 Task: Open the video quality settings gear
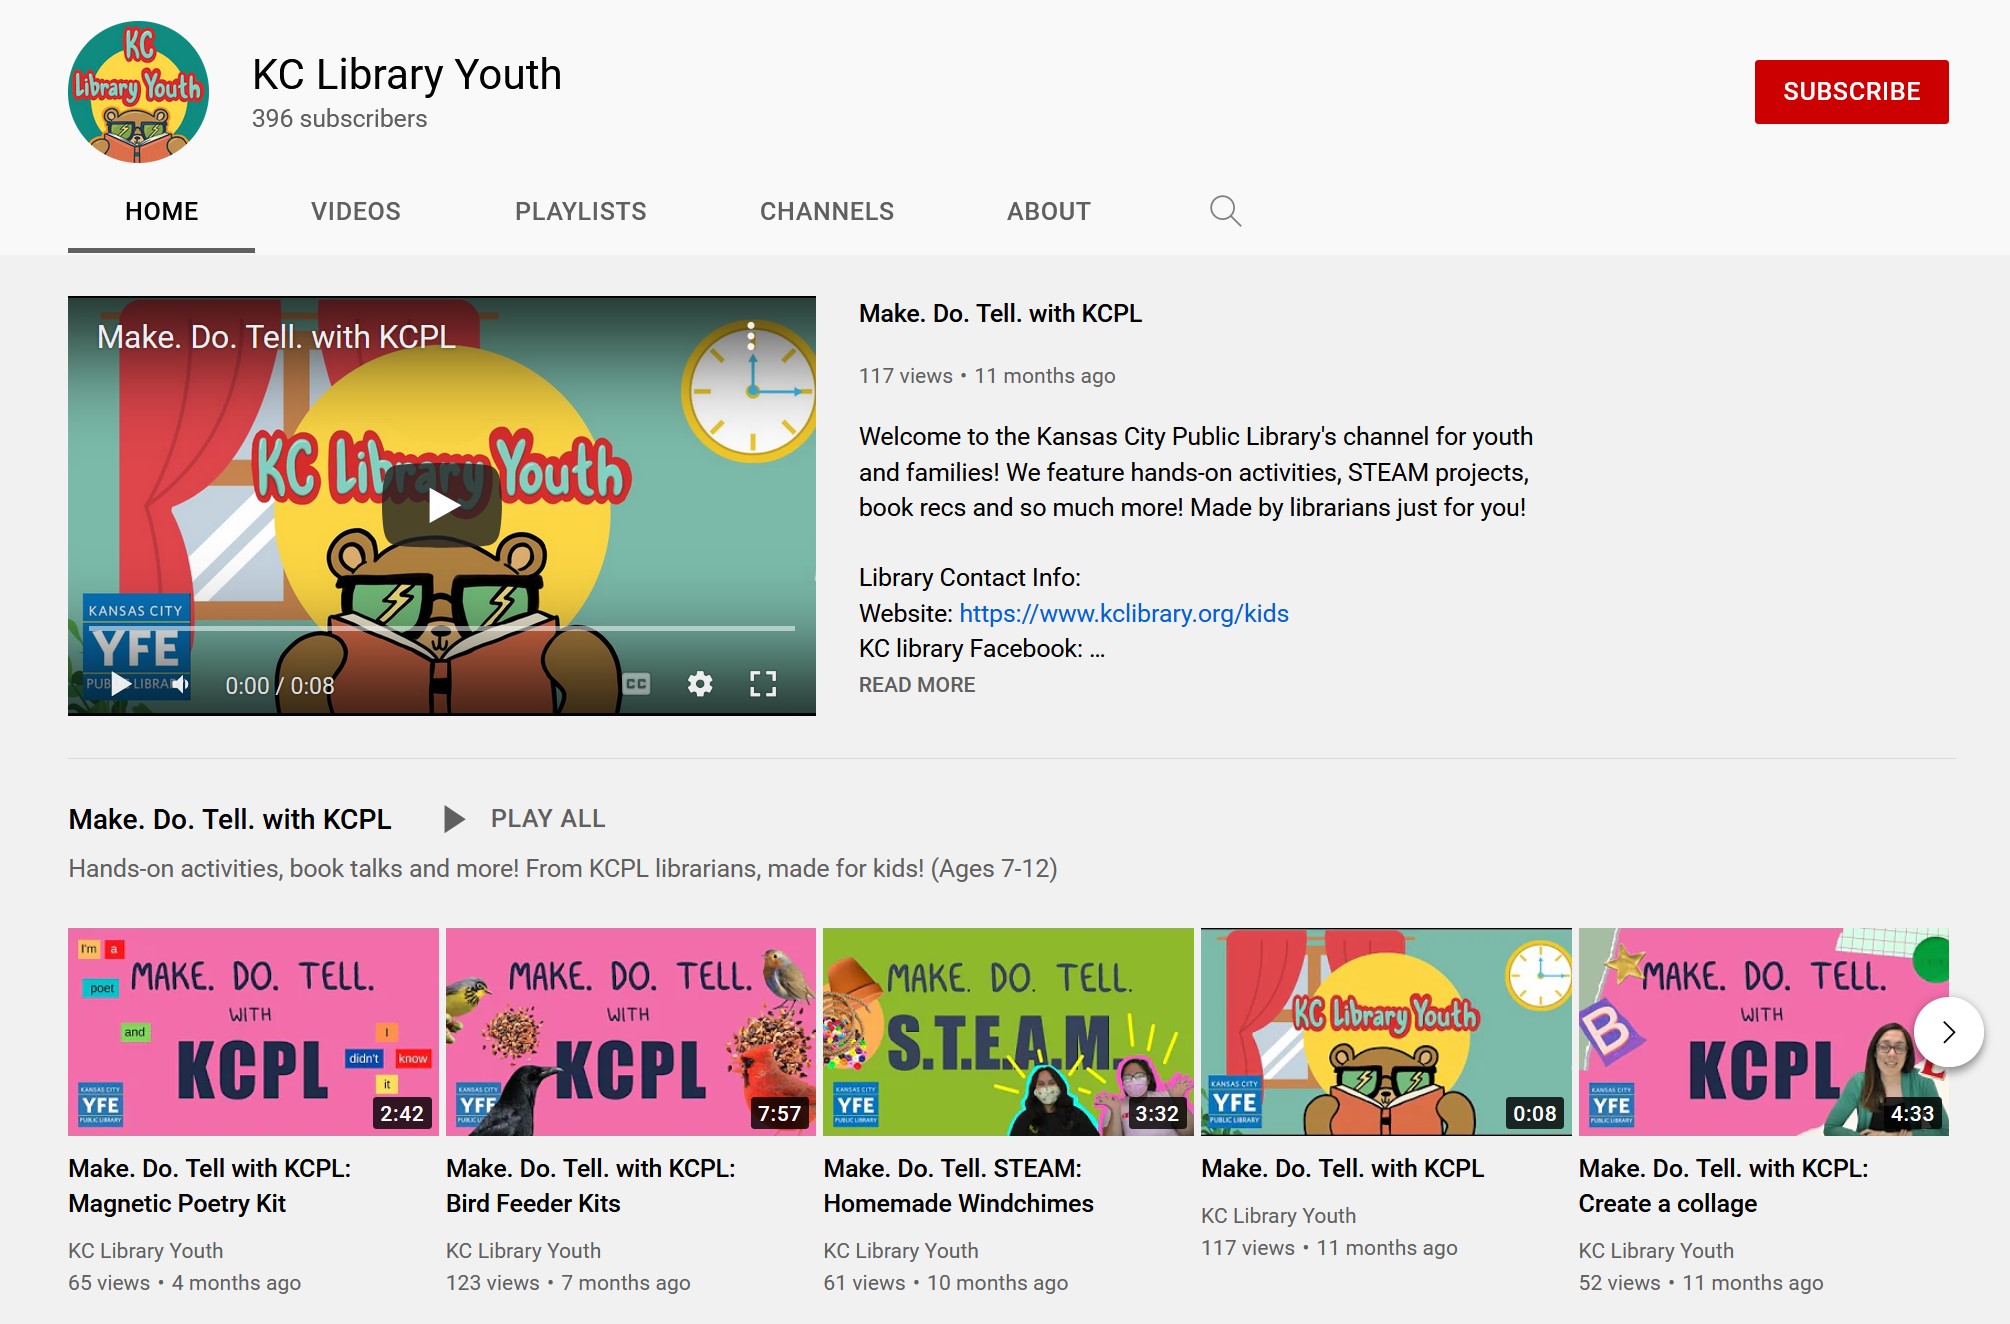699,684
